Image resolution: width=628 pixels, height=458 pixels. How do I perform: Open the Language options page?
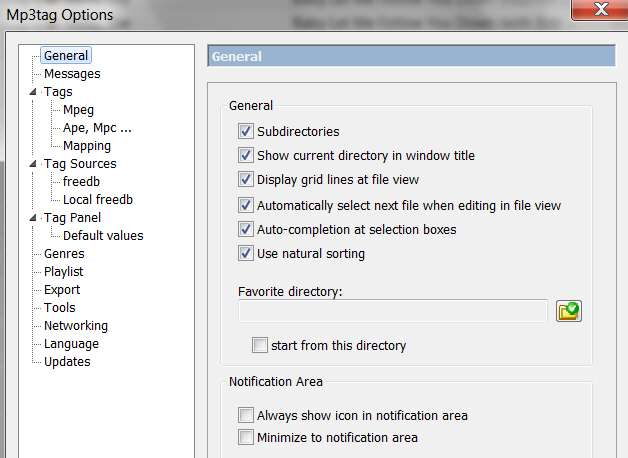point(71,344)
